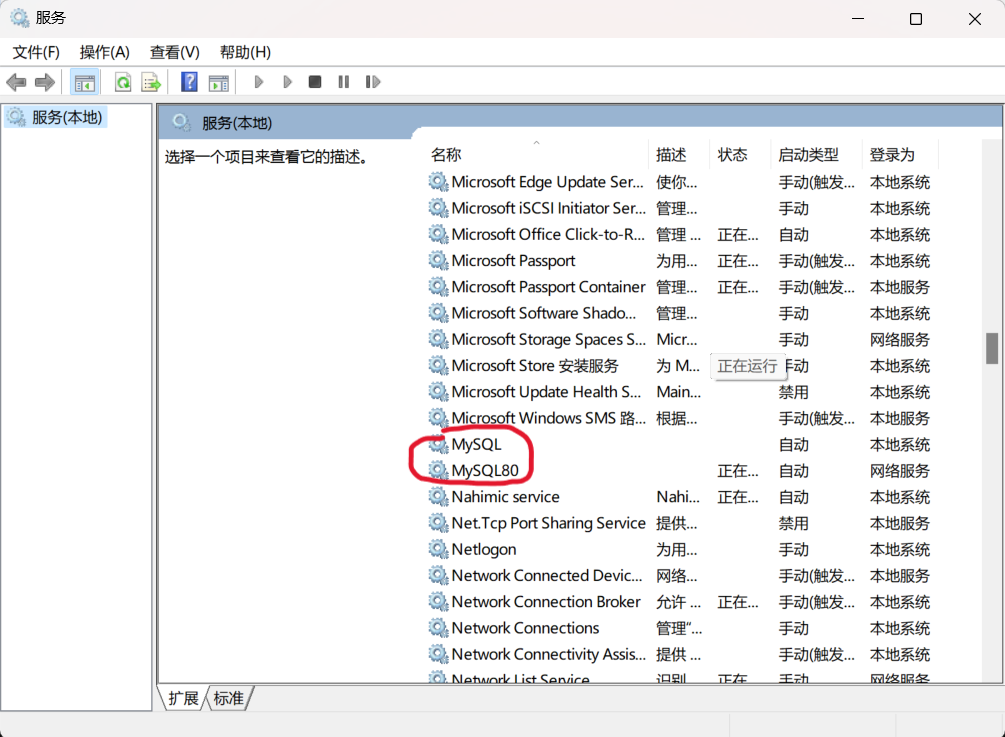Viewport: 1005px width, 737px height.
Task: Click the Stop Service square icon
Action: click(x=315, y=82)
